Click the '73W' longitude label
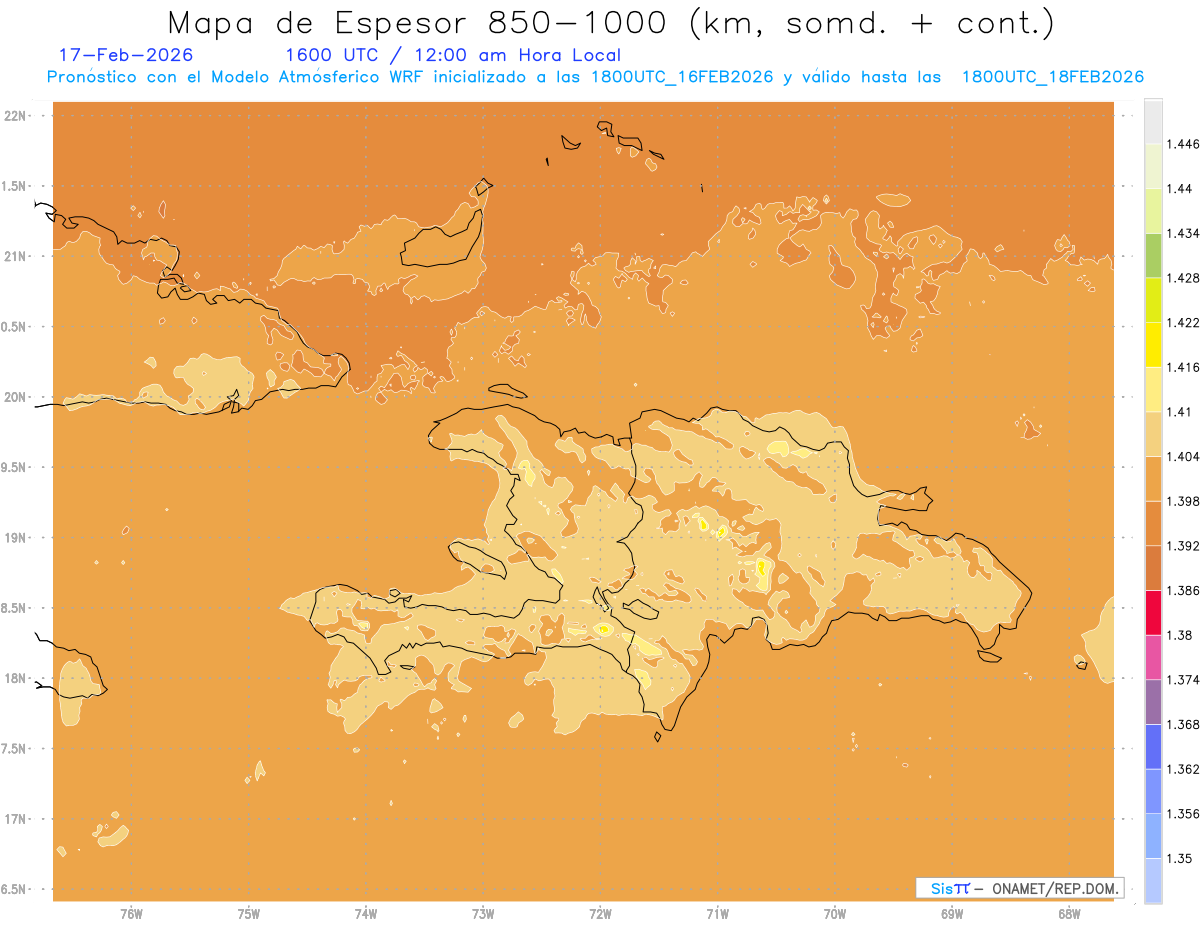This screenshot has width=1200, height=927. point(483,914)
